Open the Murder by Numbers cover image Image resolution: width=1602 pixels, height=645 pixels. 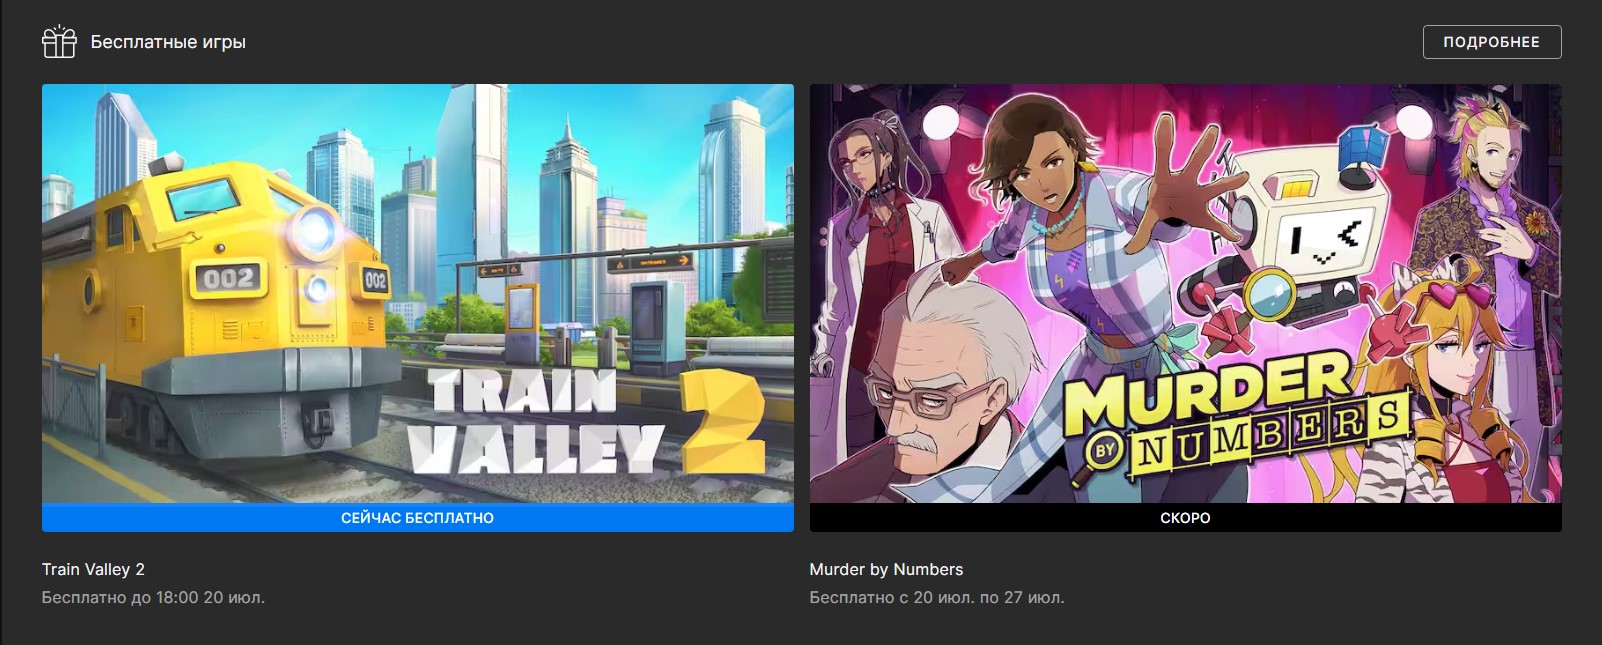(x=1185, y=294)
